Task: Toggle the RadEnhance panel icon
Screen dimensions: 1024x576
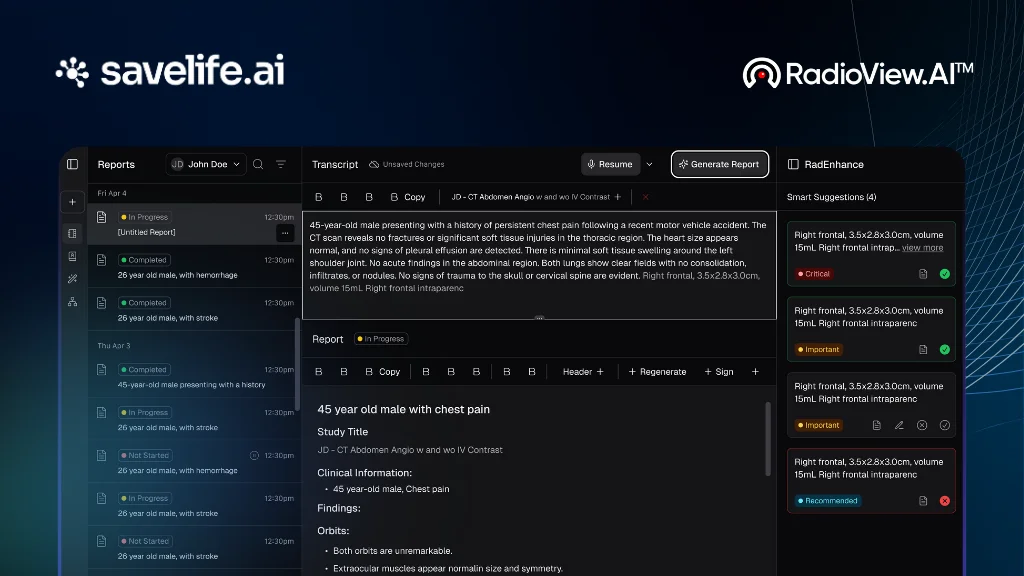Action: (x=793, y=165)
